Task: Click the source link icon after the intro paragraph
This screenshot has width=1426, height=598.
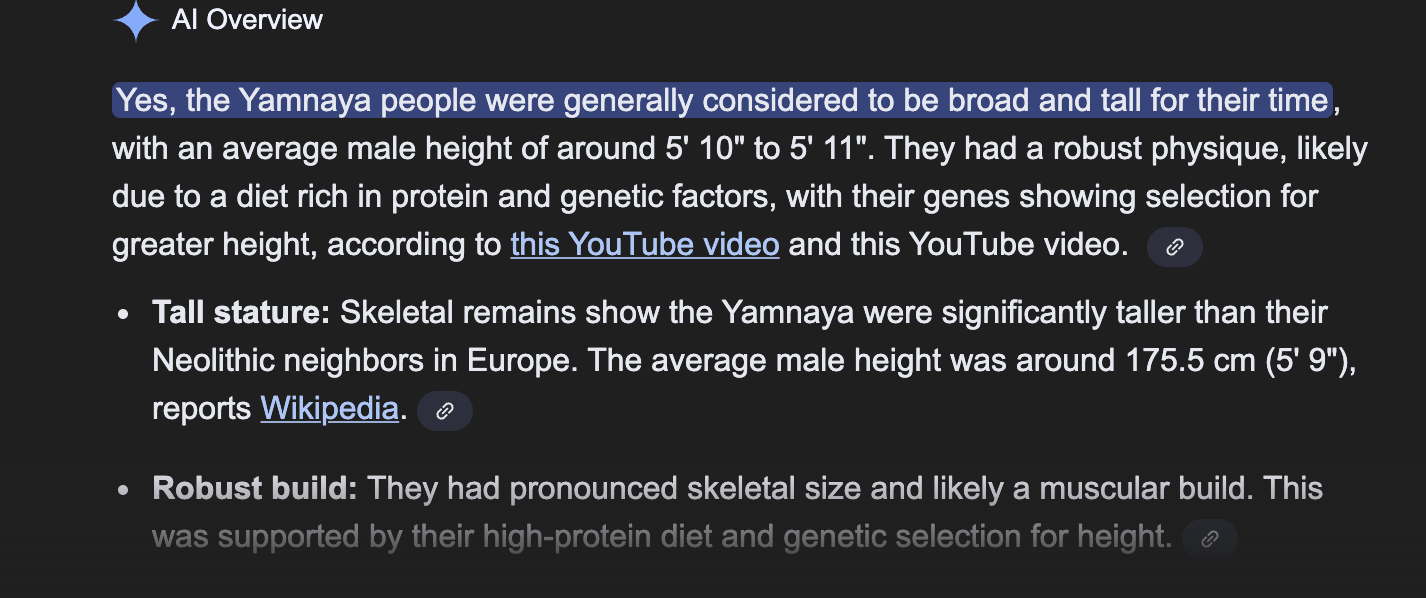Action: 1174,247
